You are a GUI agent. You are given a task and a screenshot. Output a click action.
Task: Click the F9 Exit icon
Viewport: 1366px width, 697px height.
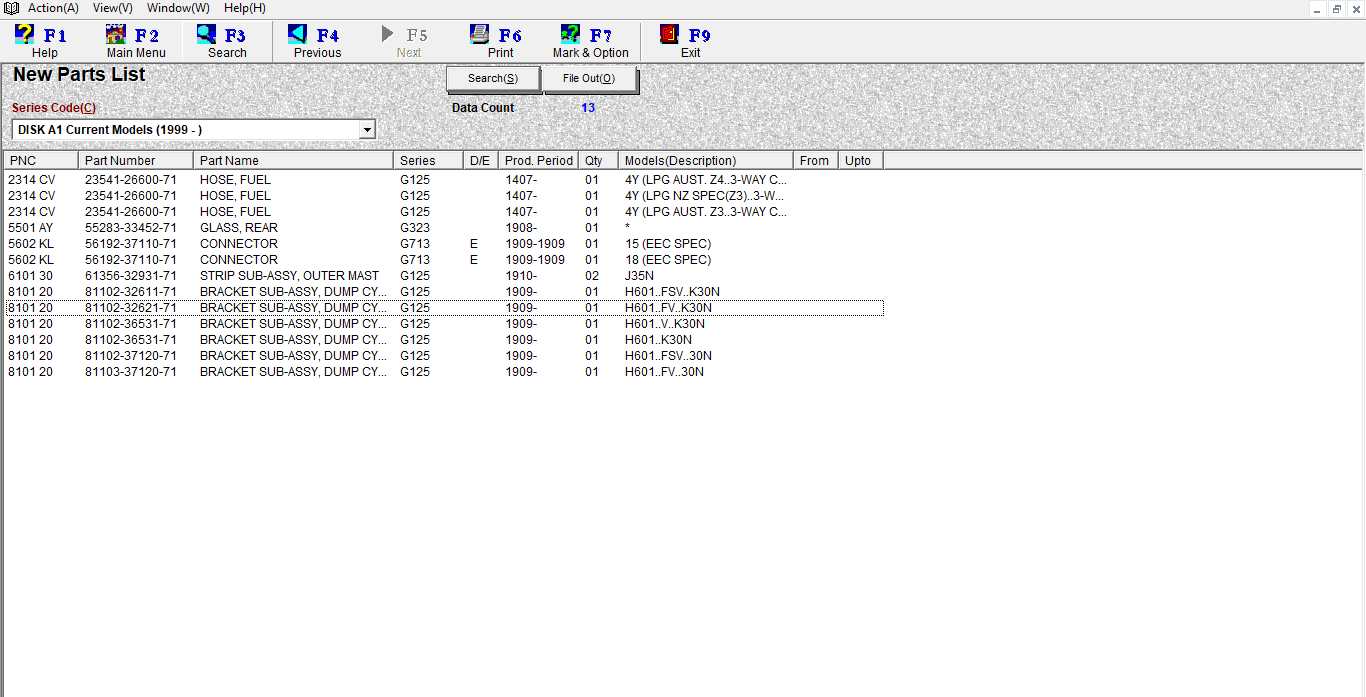[x=670, y=35]
